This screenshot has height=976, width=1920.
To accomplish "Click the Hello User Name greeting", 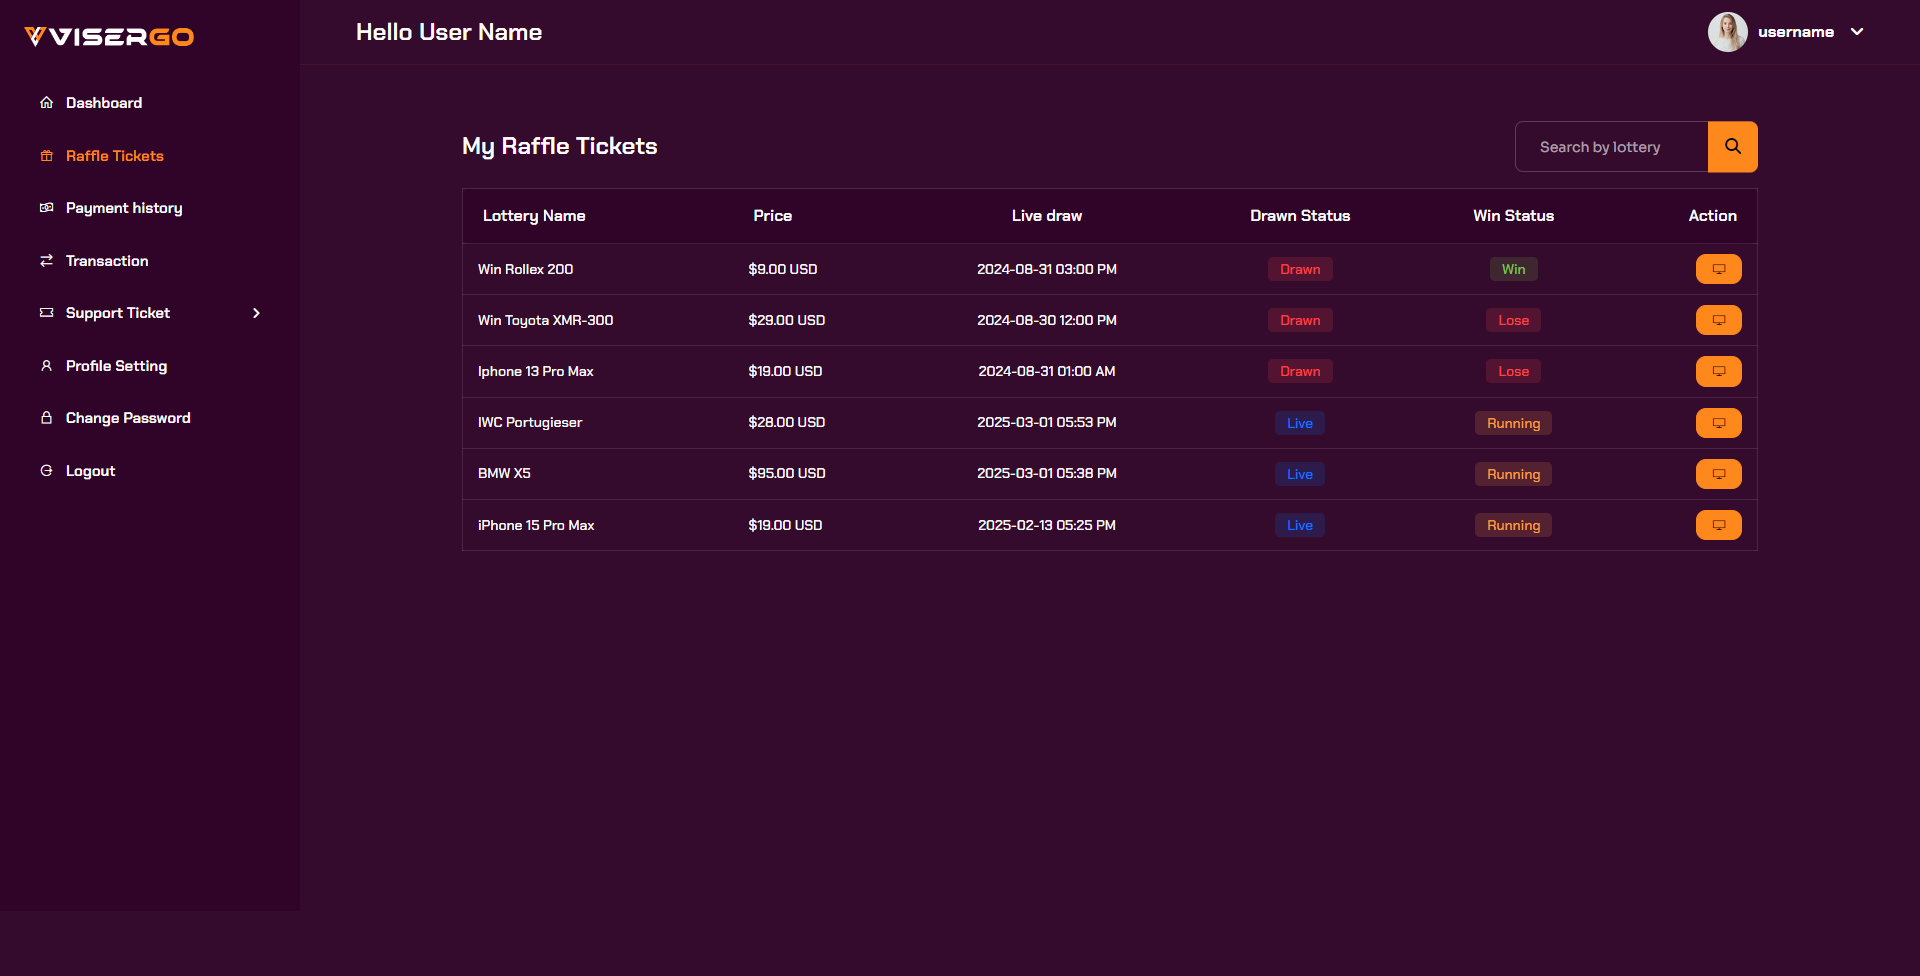I will (x=449, y=32).
